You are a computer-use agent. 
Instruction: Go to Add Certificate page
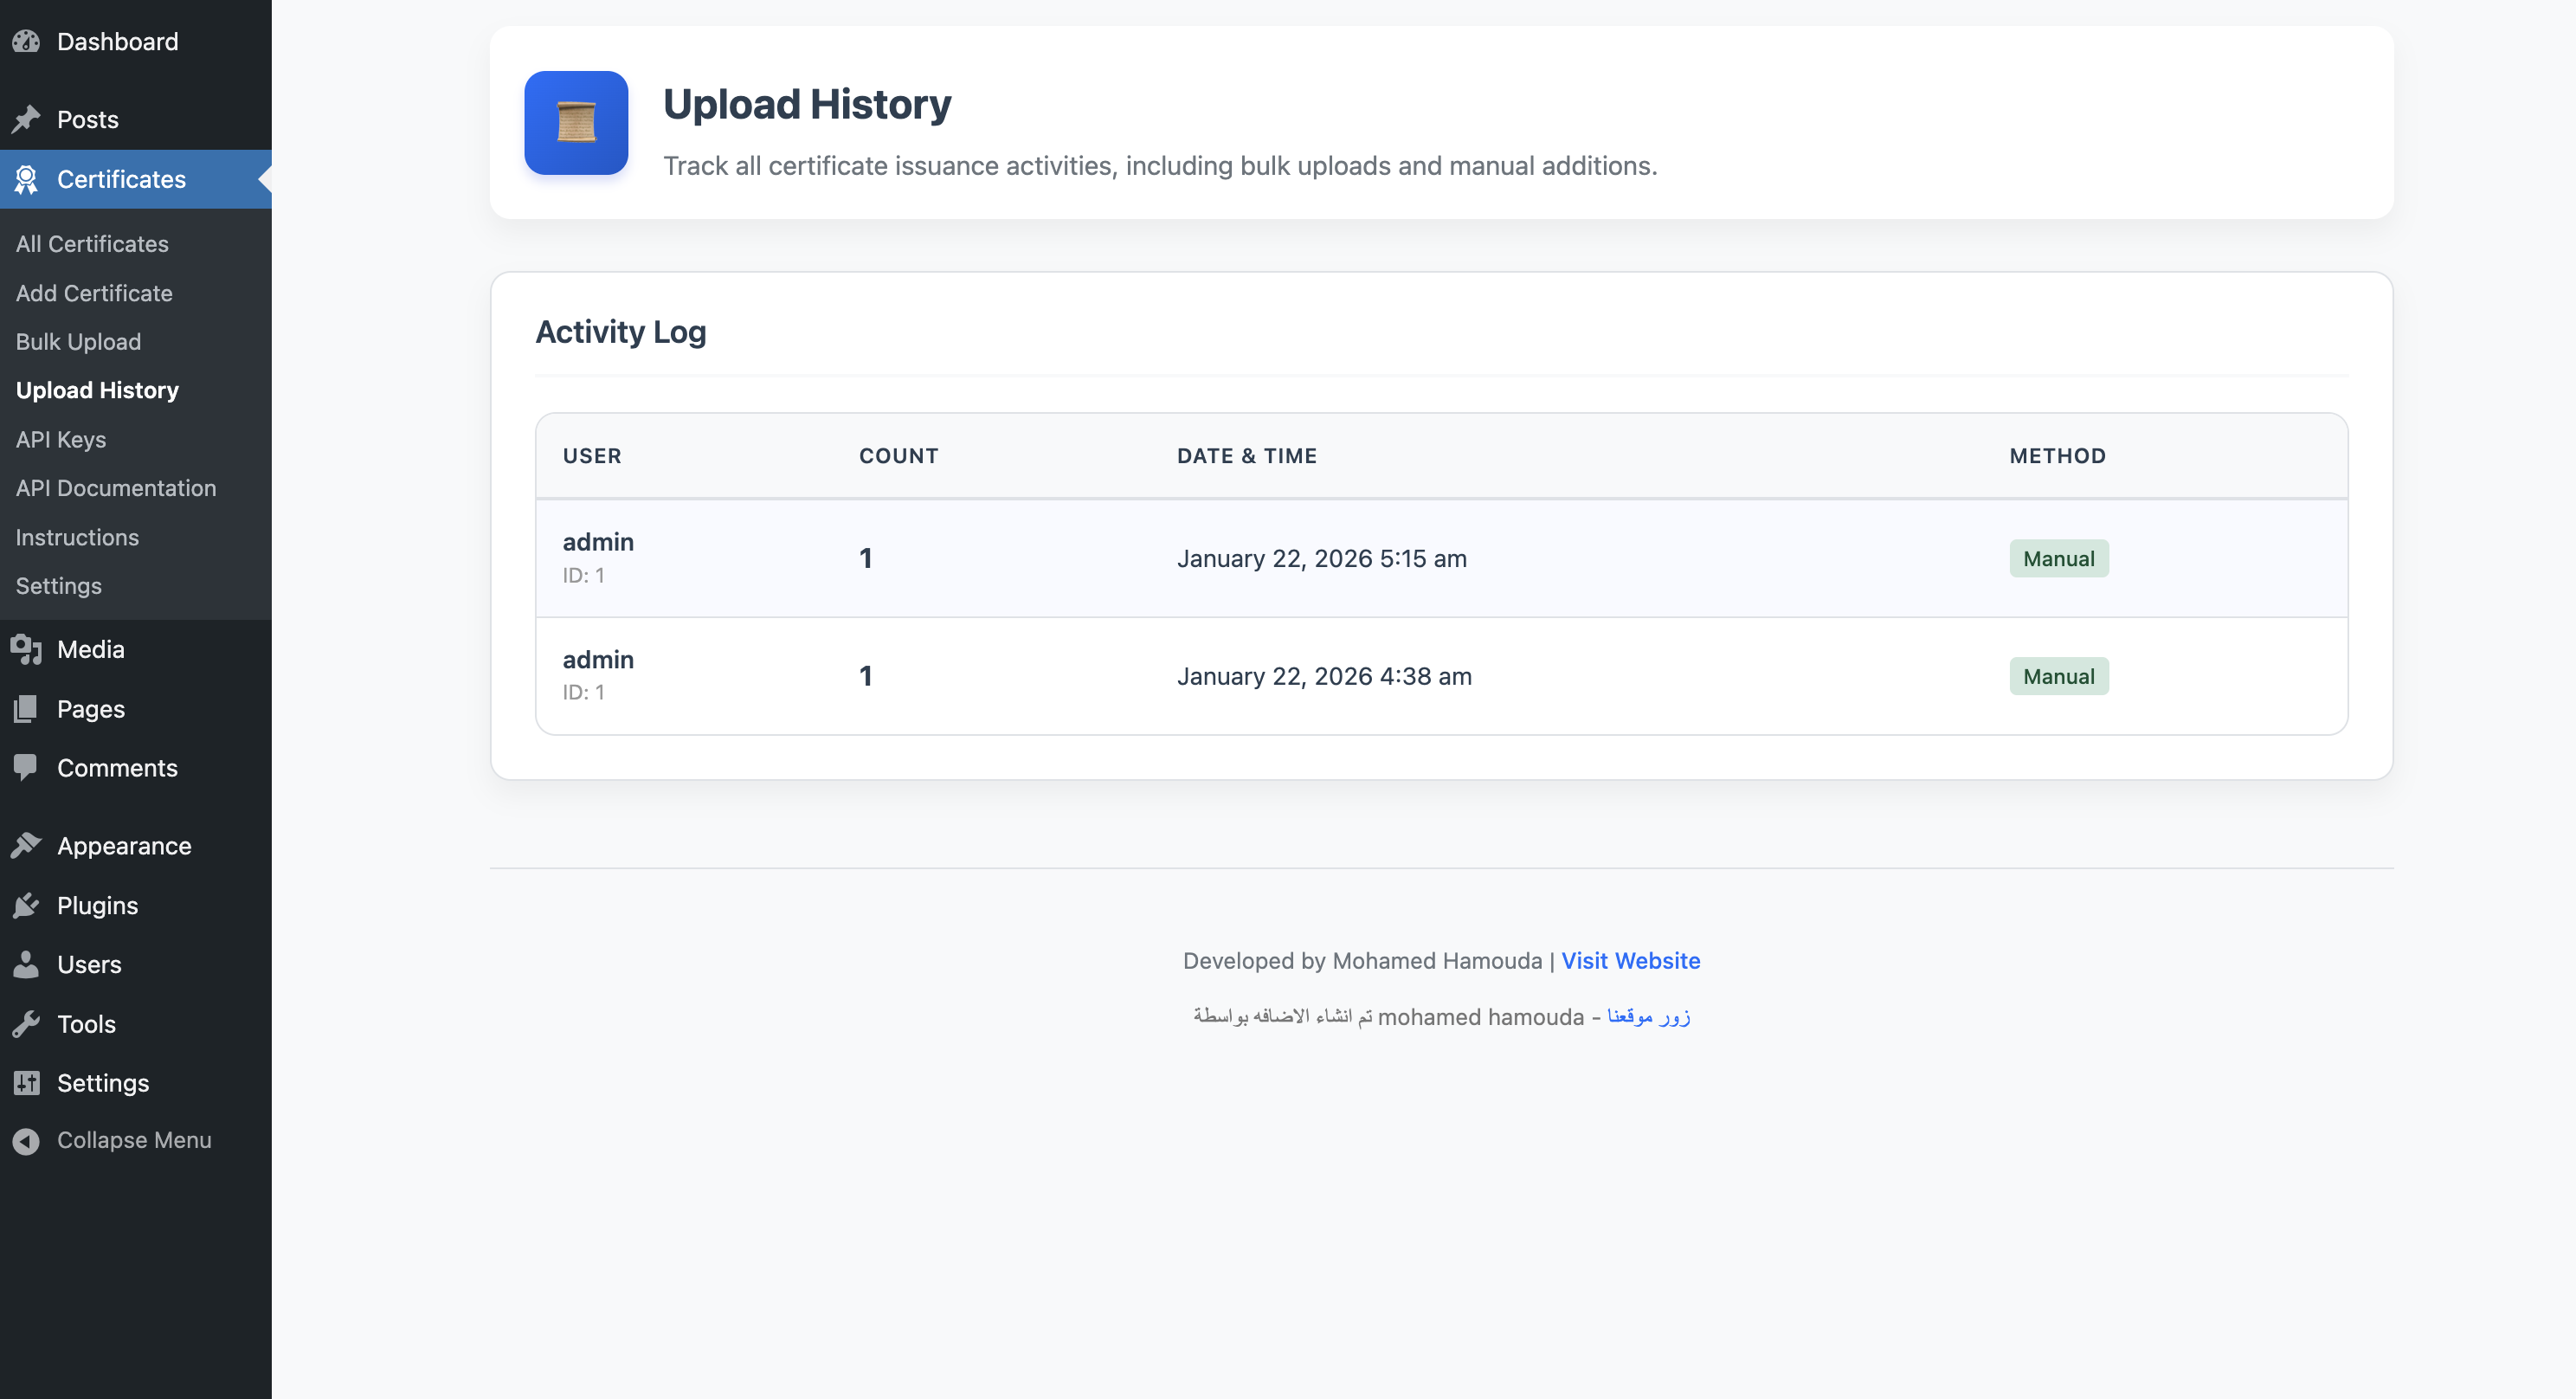[x=94, y=293]
